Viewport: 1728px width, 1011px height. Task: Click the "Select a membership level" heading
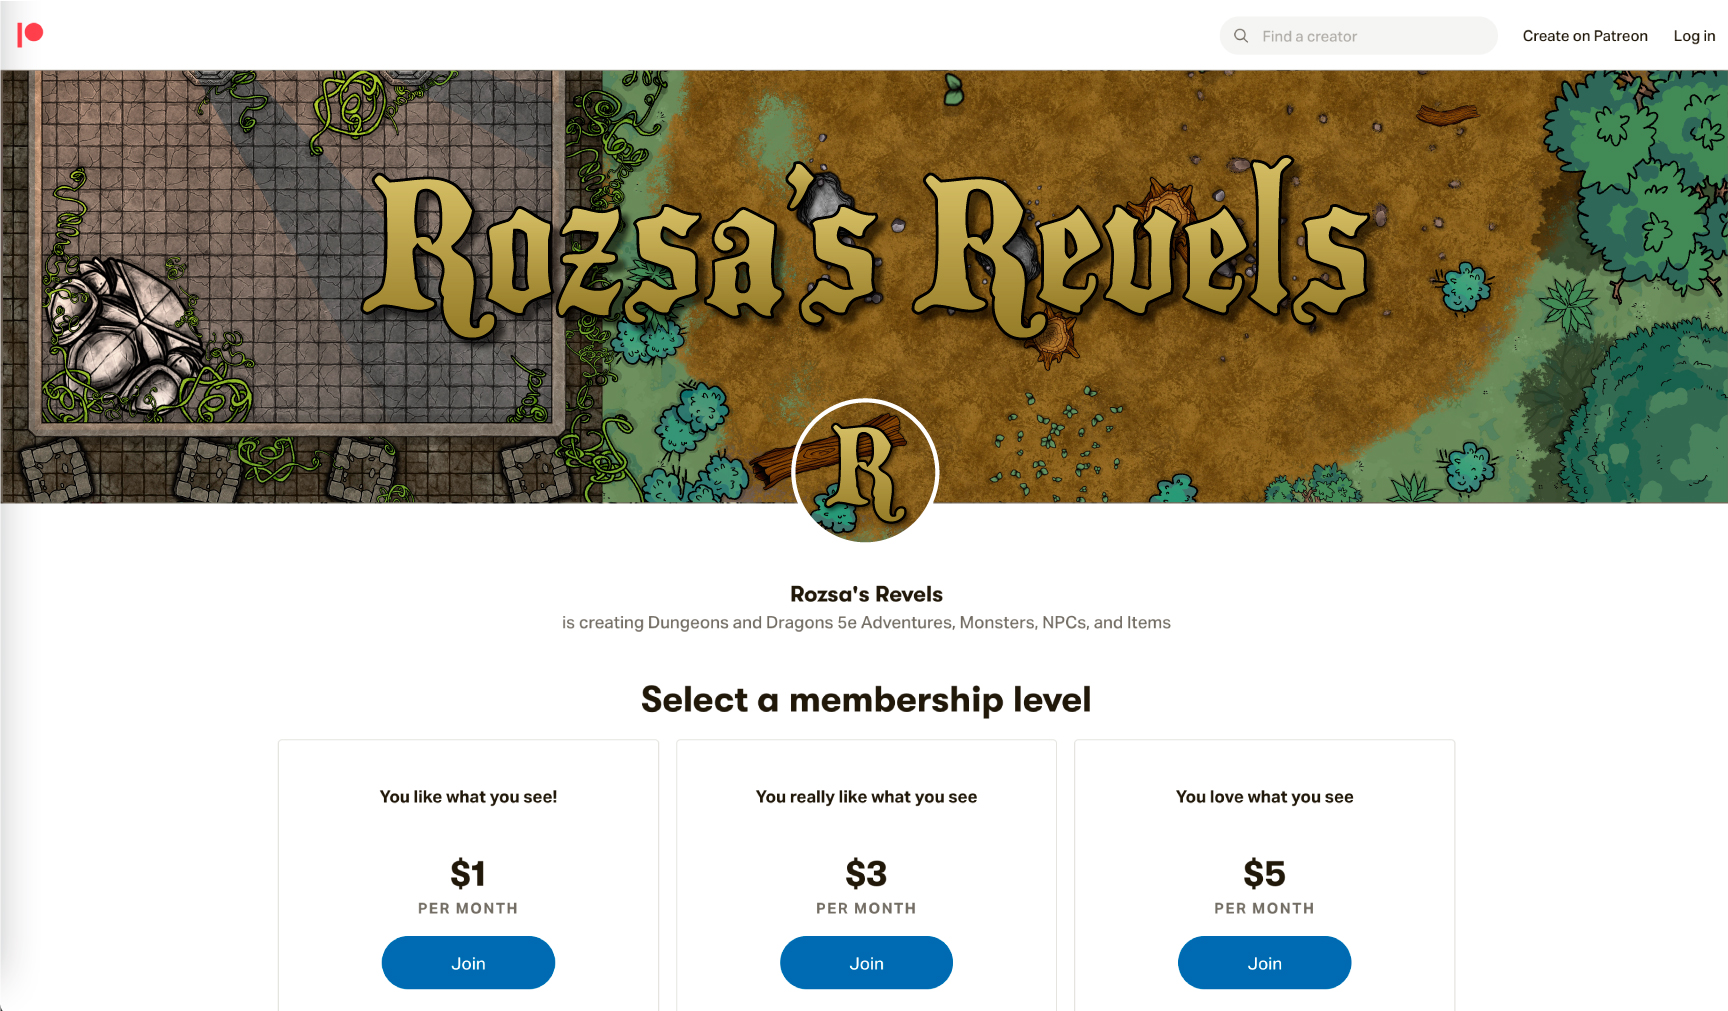coord(866,700)
